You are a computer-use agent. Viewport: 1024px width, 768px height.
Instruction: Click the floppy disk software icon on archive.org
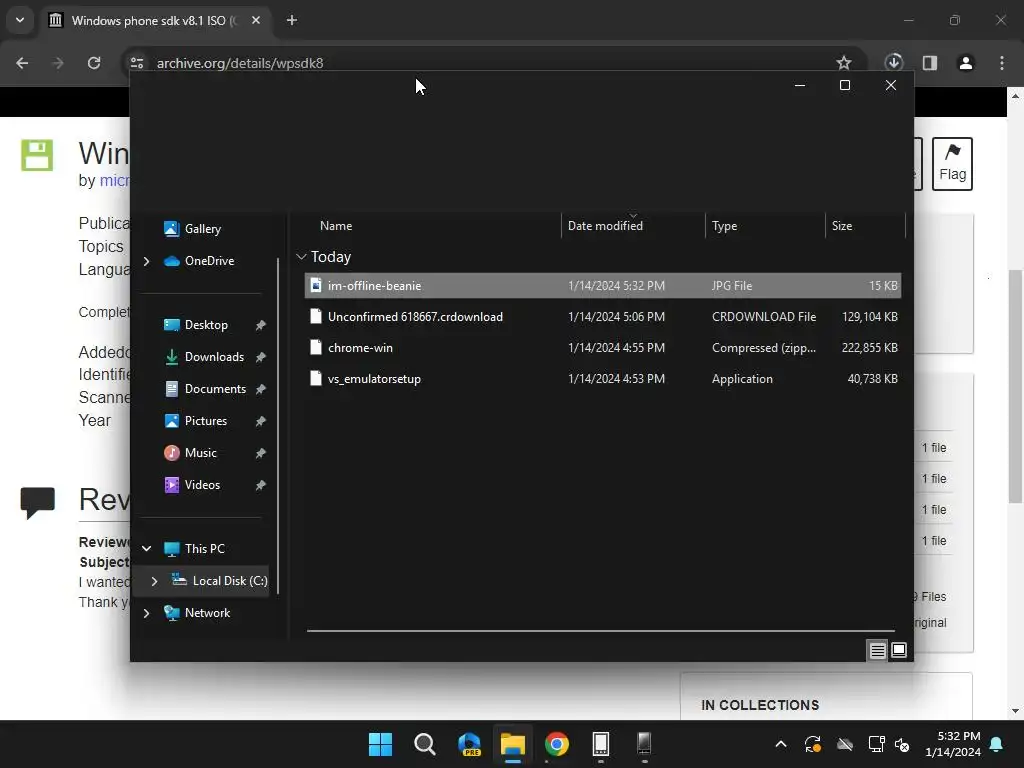[37, 155]
